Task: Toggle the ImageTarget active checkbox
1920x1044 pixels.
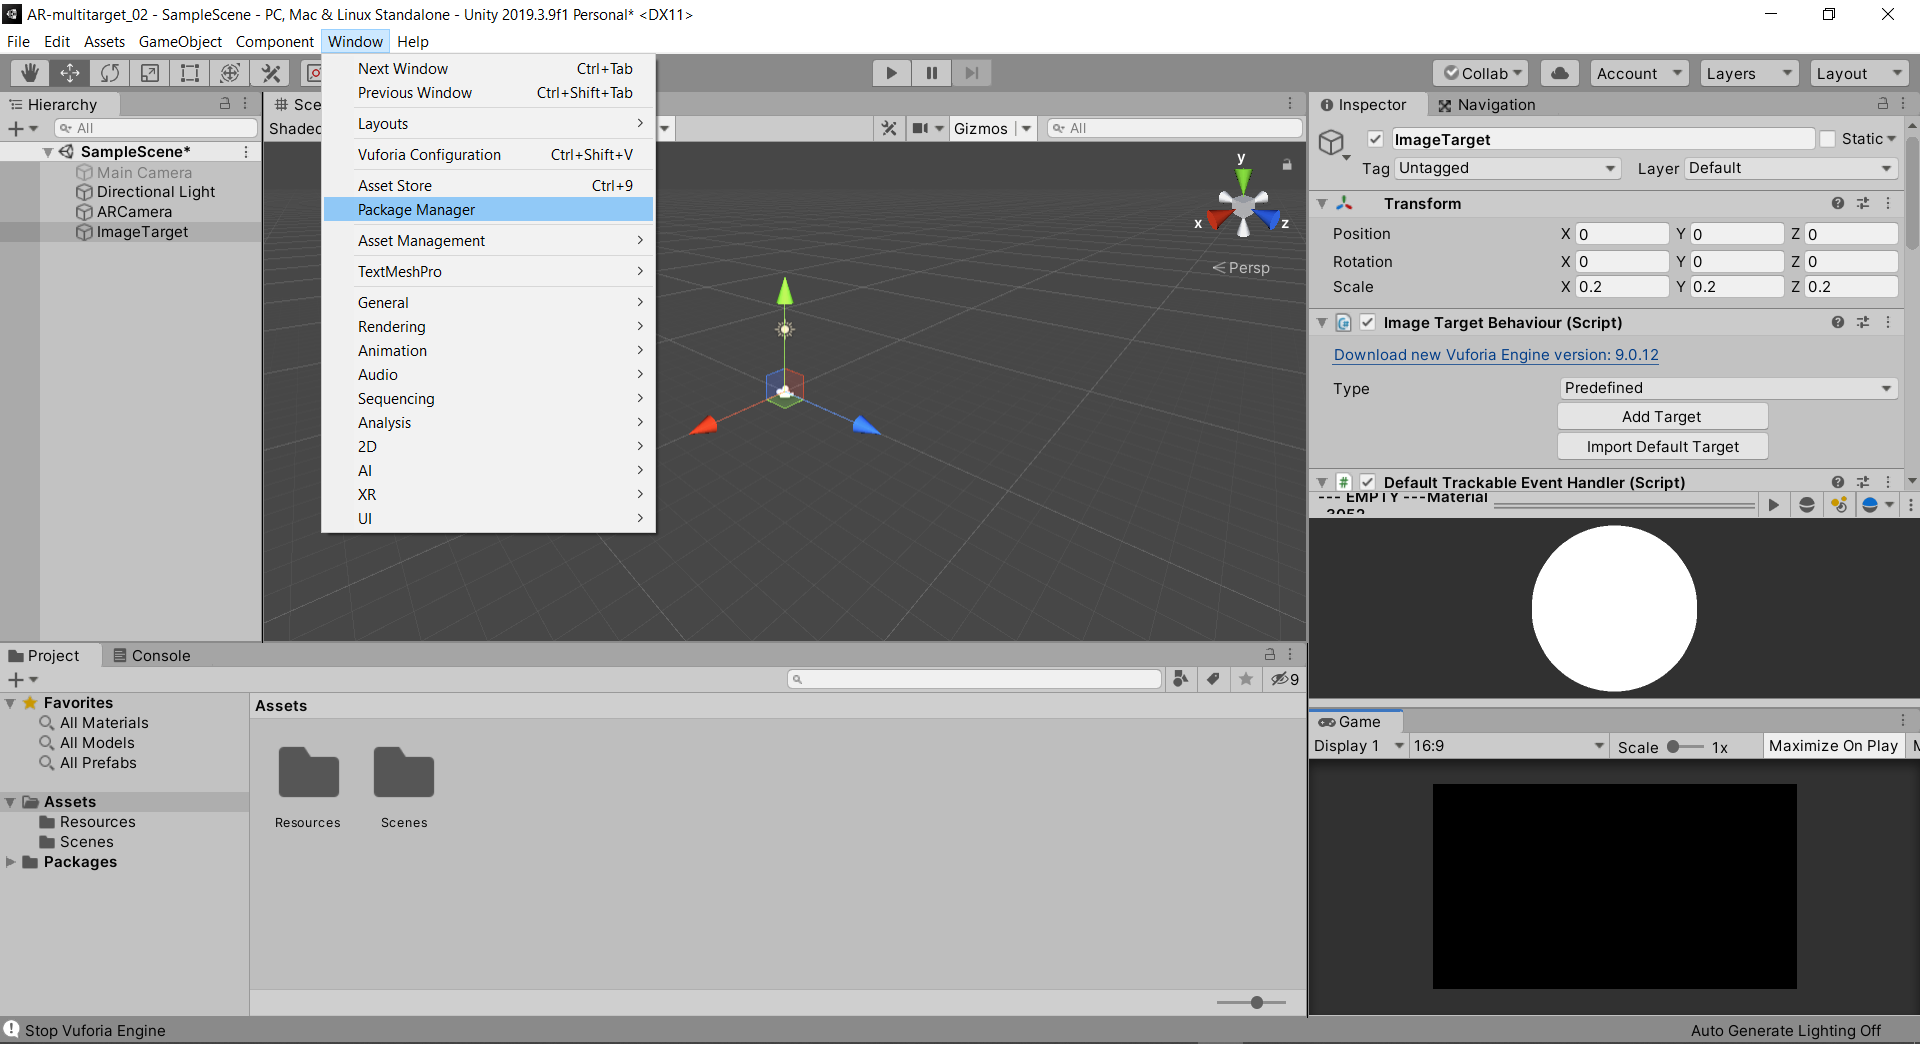Action: point(1376,139)
